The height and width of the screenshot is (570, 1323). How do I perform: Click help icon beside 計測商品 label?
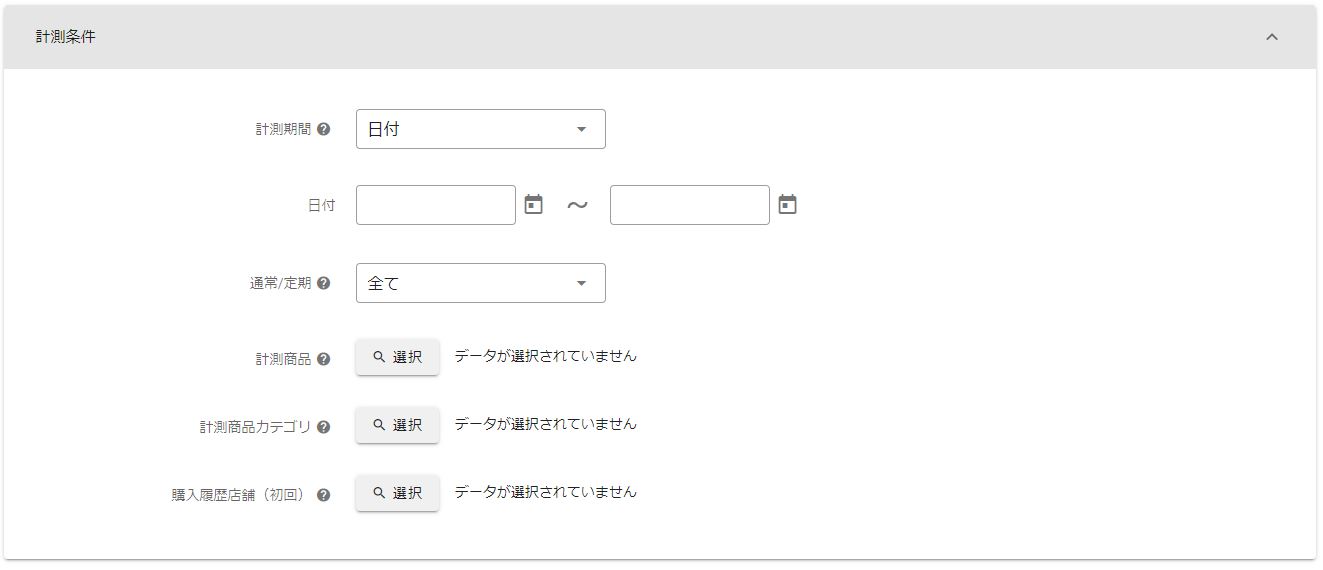(323, 359)
